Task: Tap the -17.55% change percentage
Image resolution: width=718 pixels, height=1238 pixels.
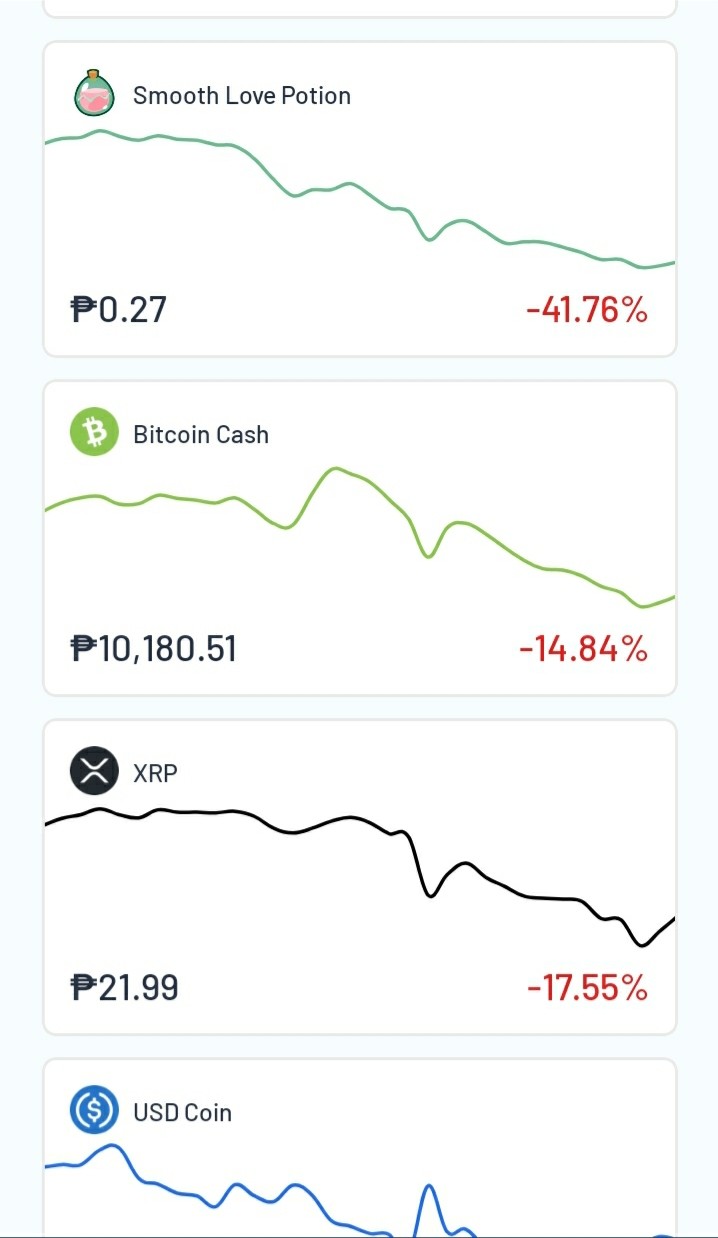Action: [x=587, y=989]
